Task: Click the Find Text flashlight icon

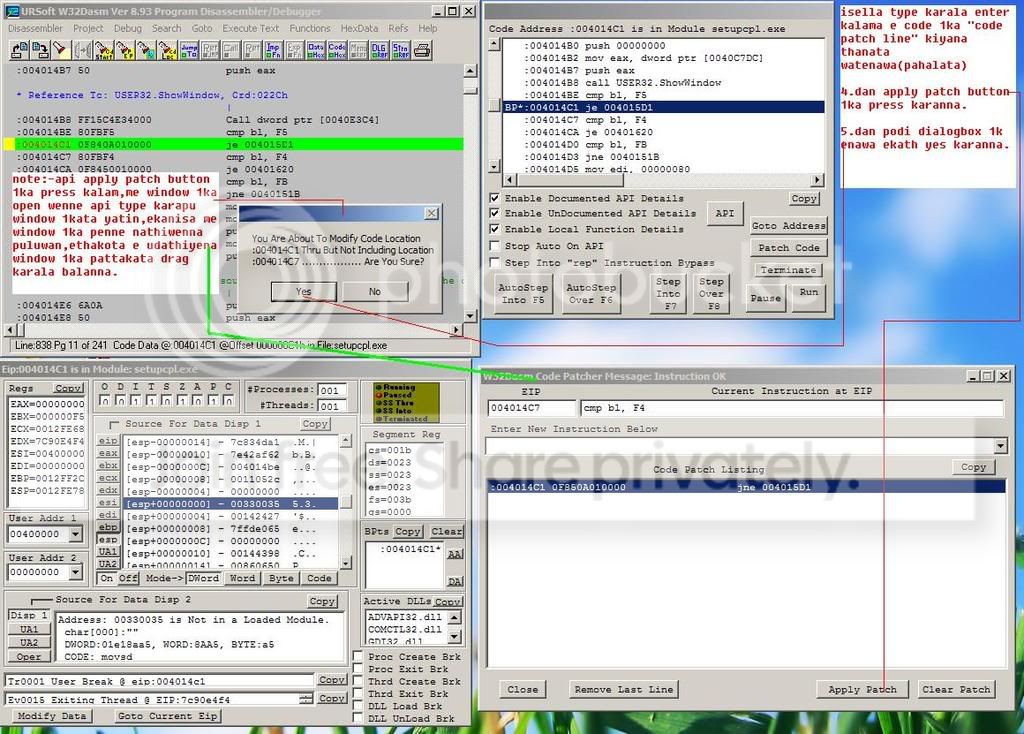Action: click(x=60, y=50)
